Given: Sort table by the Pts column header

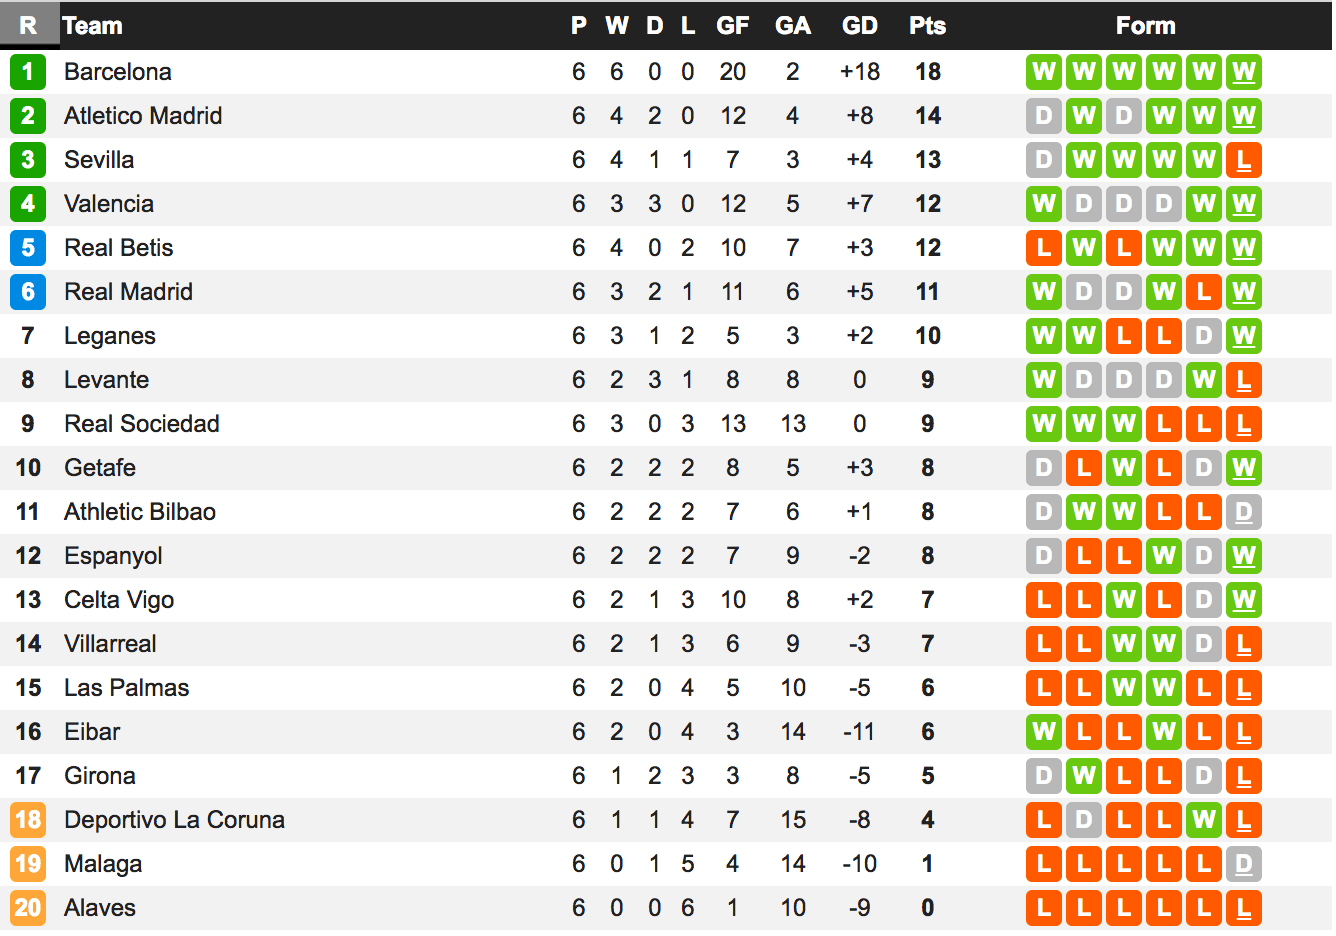Looking at the screenshot, I should click(x=927, y=26).
